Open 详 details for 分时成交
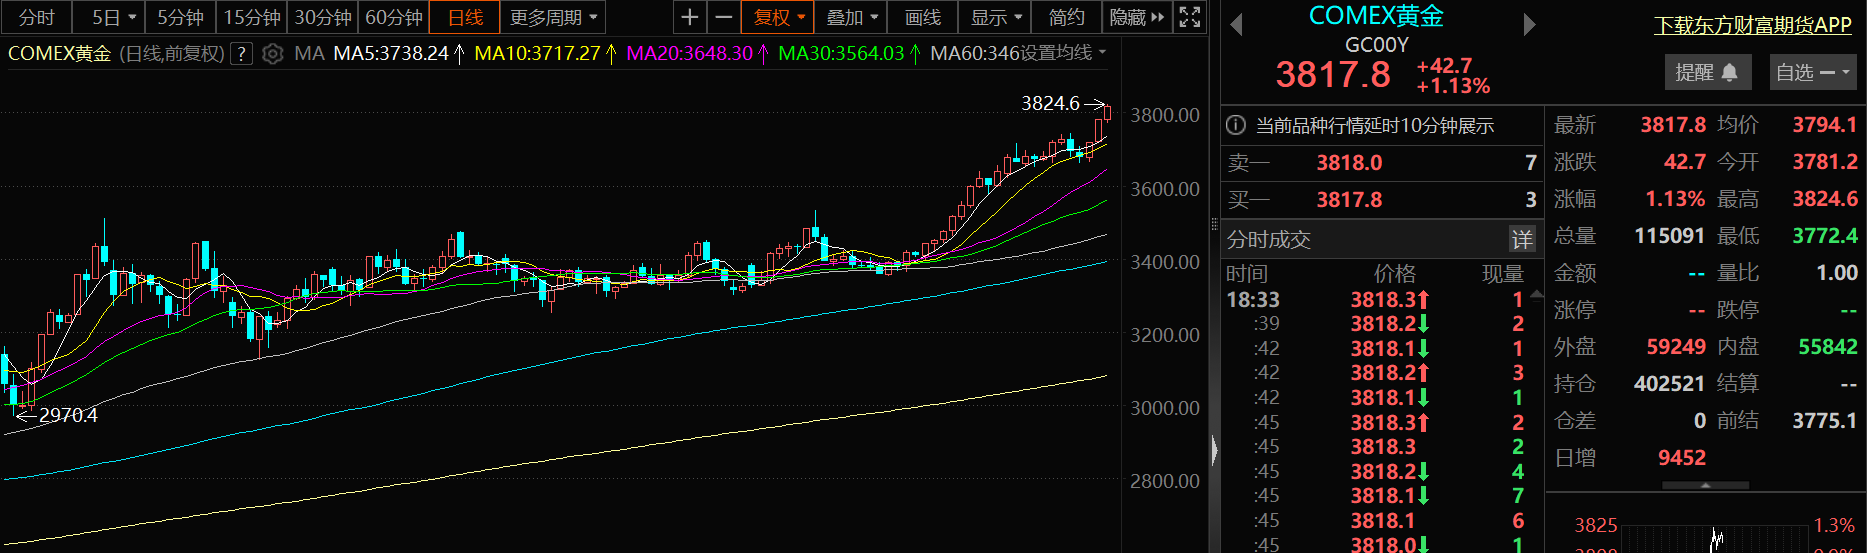 click(1522, 239)
